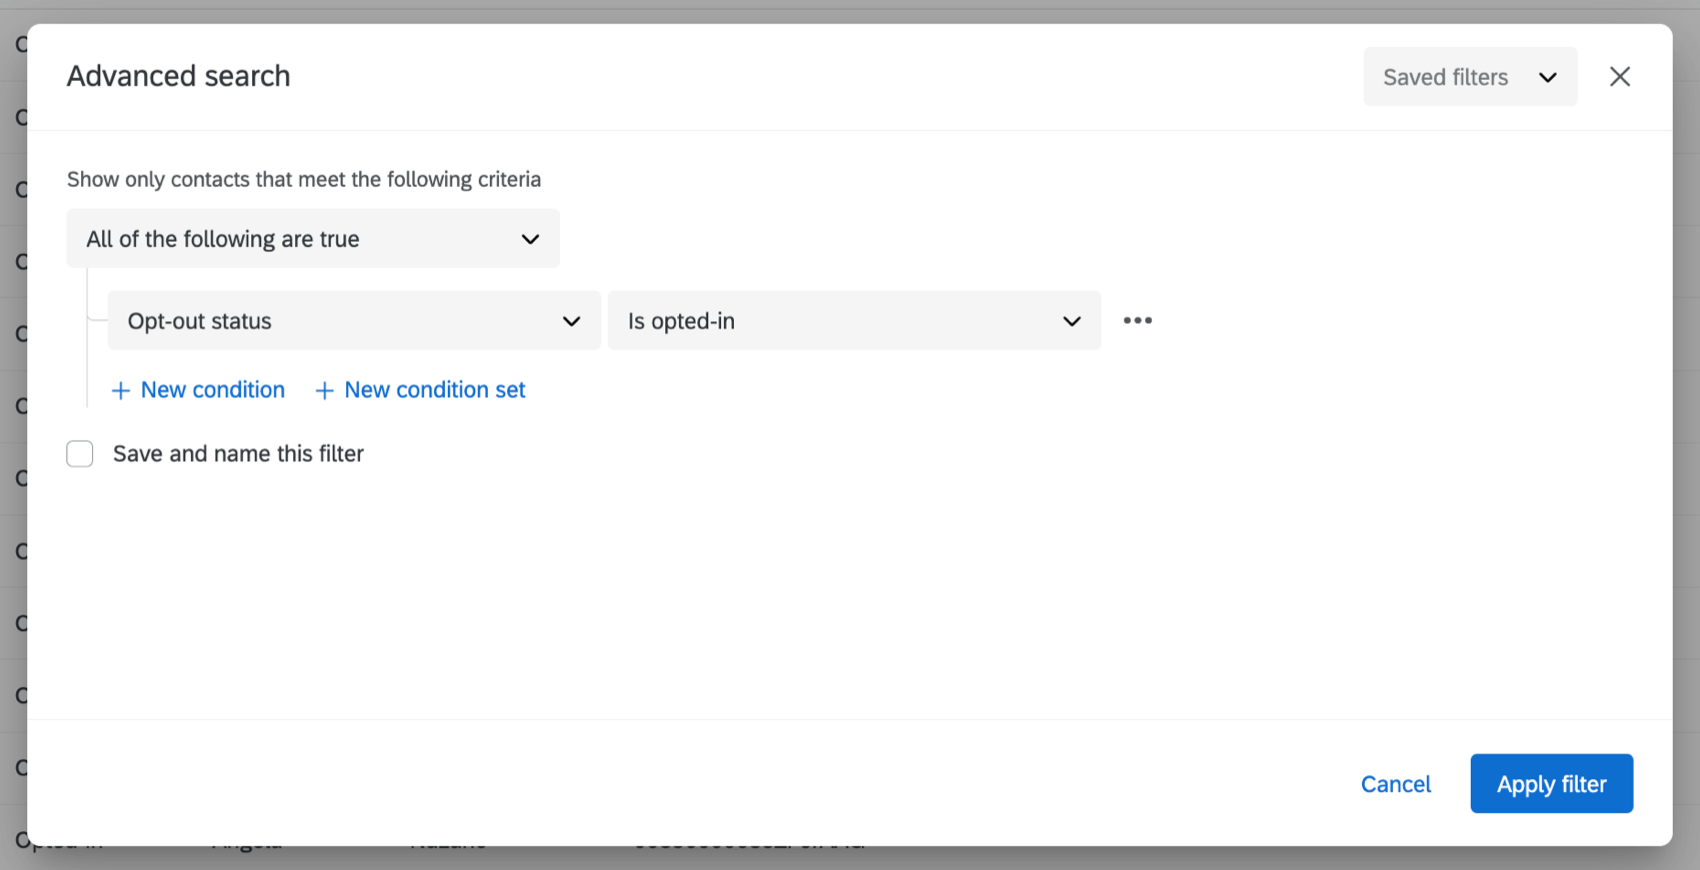Viewport: 1700px width, 870px height.
Task: Enable the Save and name this filter checkbox
Action: tap(79, 453)
